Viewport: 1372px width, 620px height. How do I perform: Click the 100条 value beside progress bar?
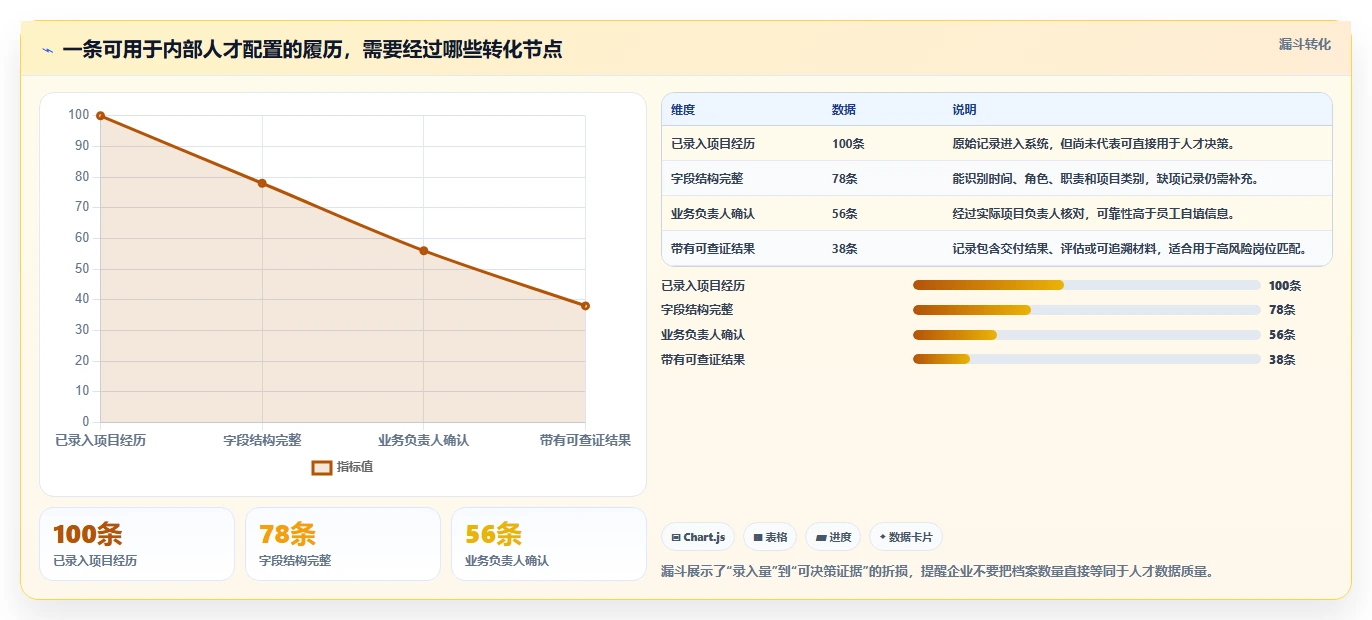click(1285, 286)
